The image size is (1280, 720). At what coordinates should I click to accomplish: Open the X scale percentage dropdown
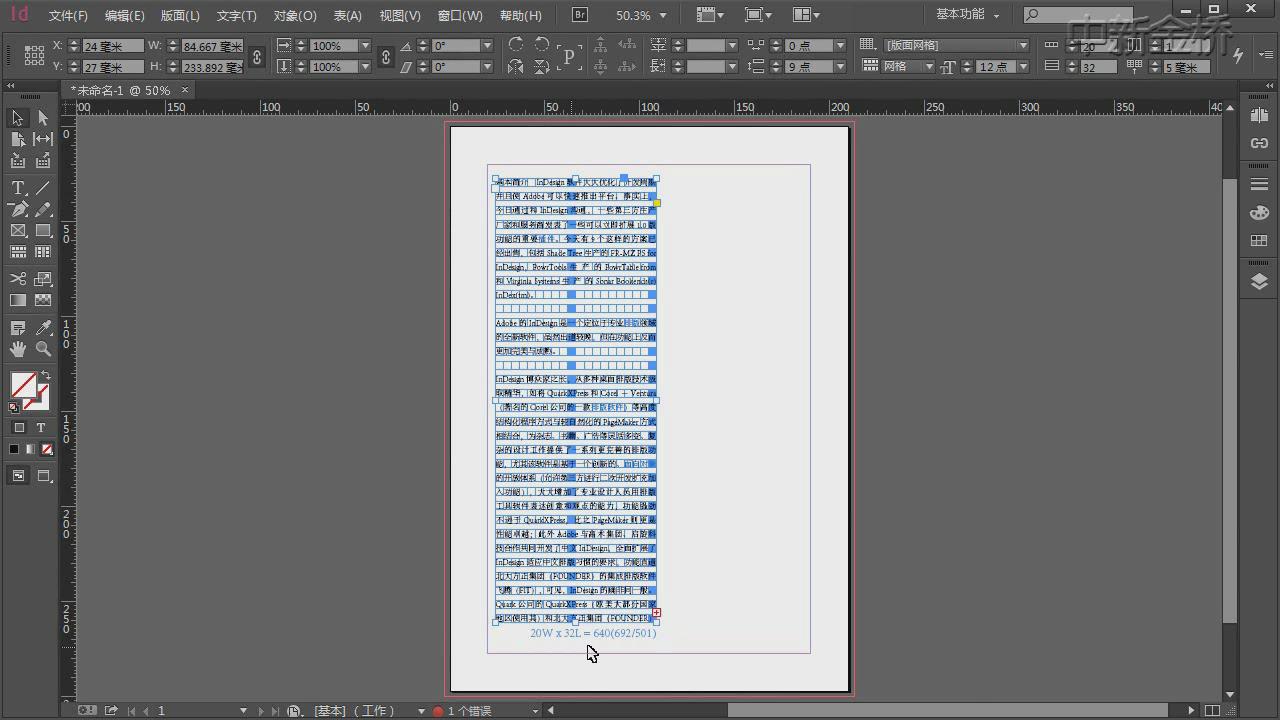coord(364,46)
